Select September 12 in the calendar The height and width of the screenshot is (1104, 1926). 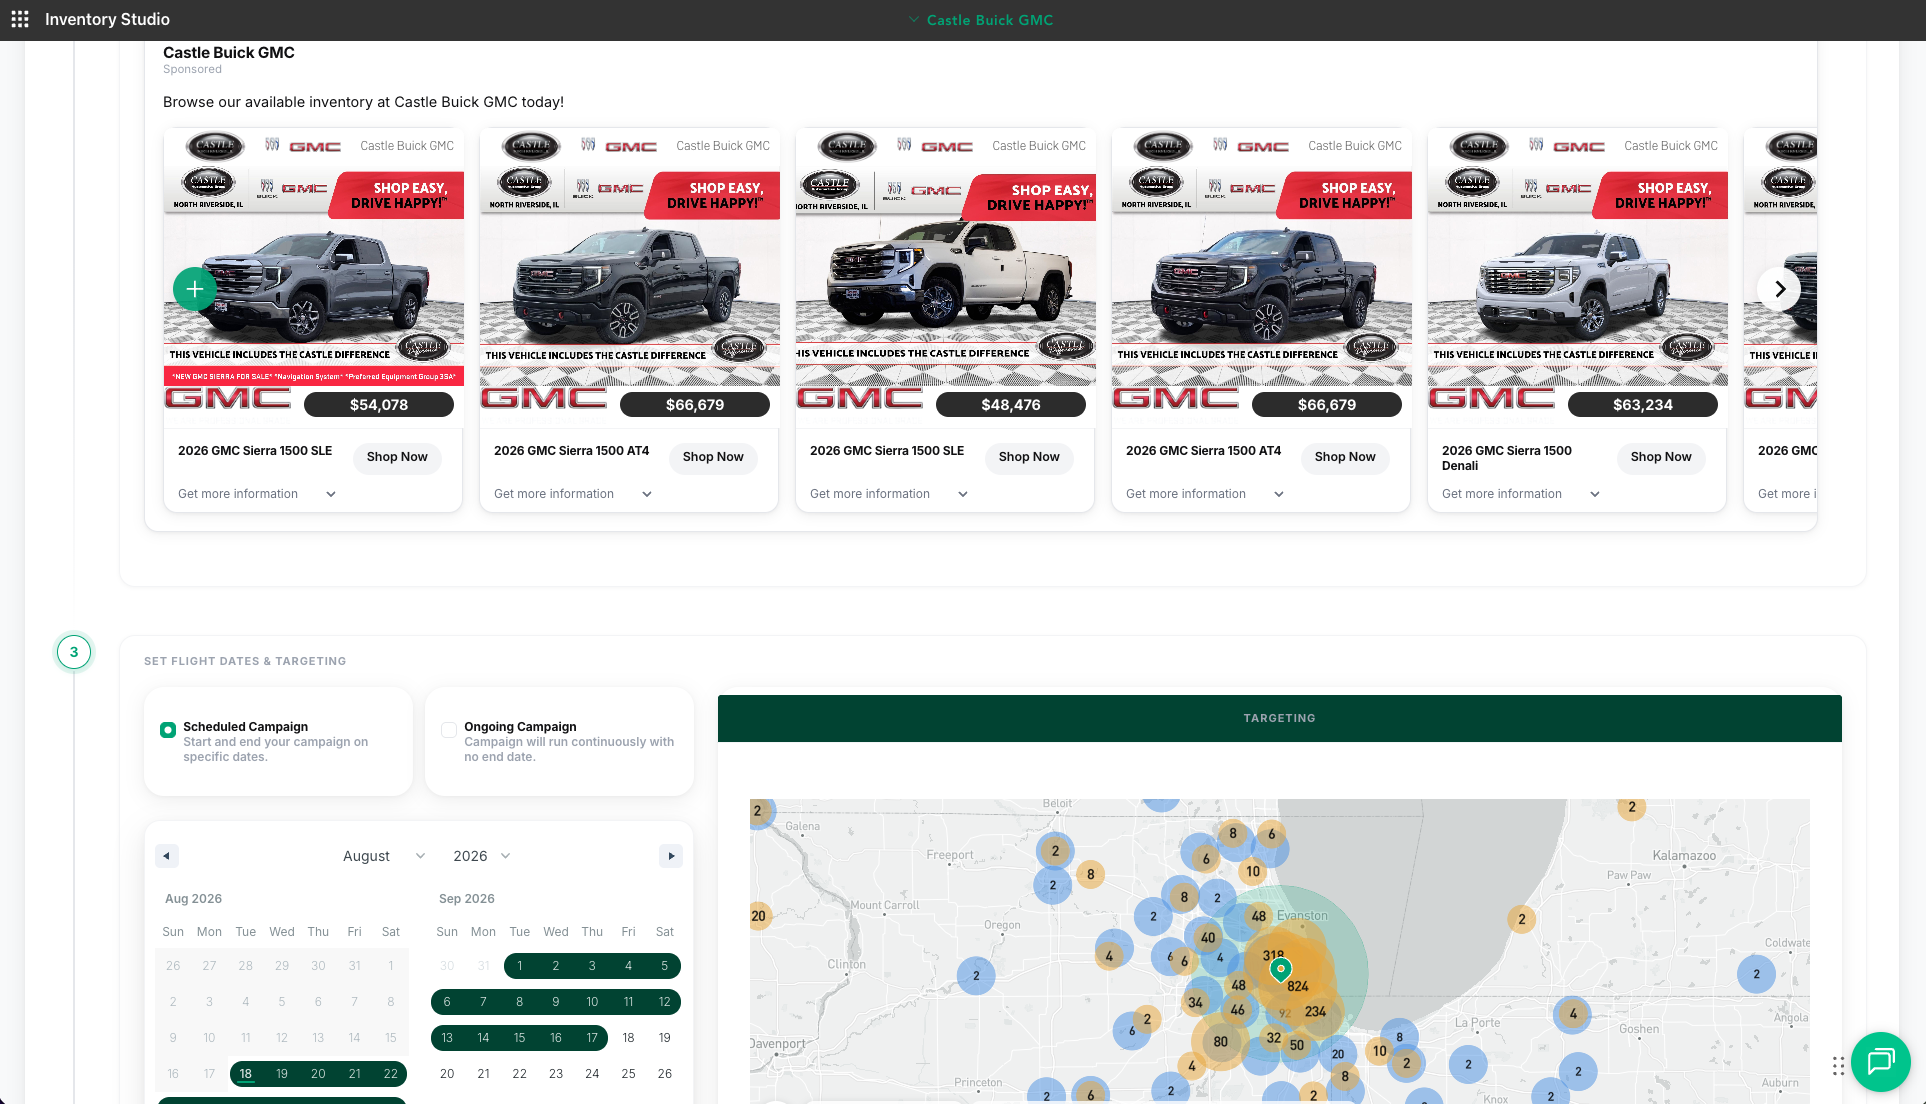pos(665,1002)
